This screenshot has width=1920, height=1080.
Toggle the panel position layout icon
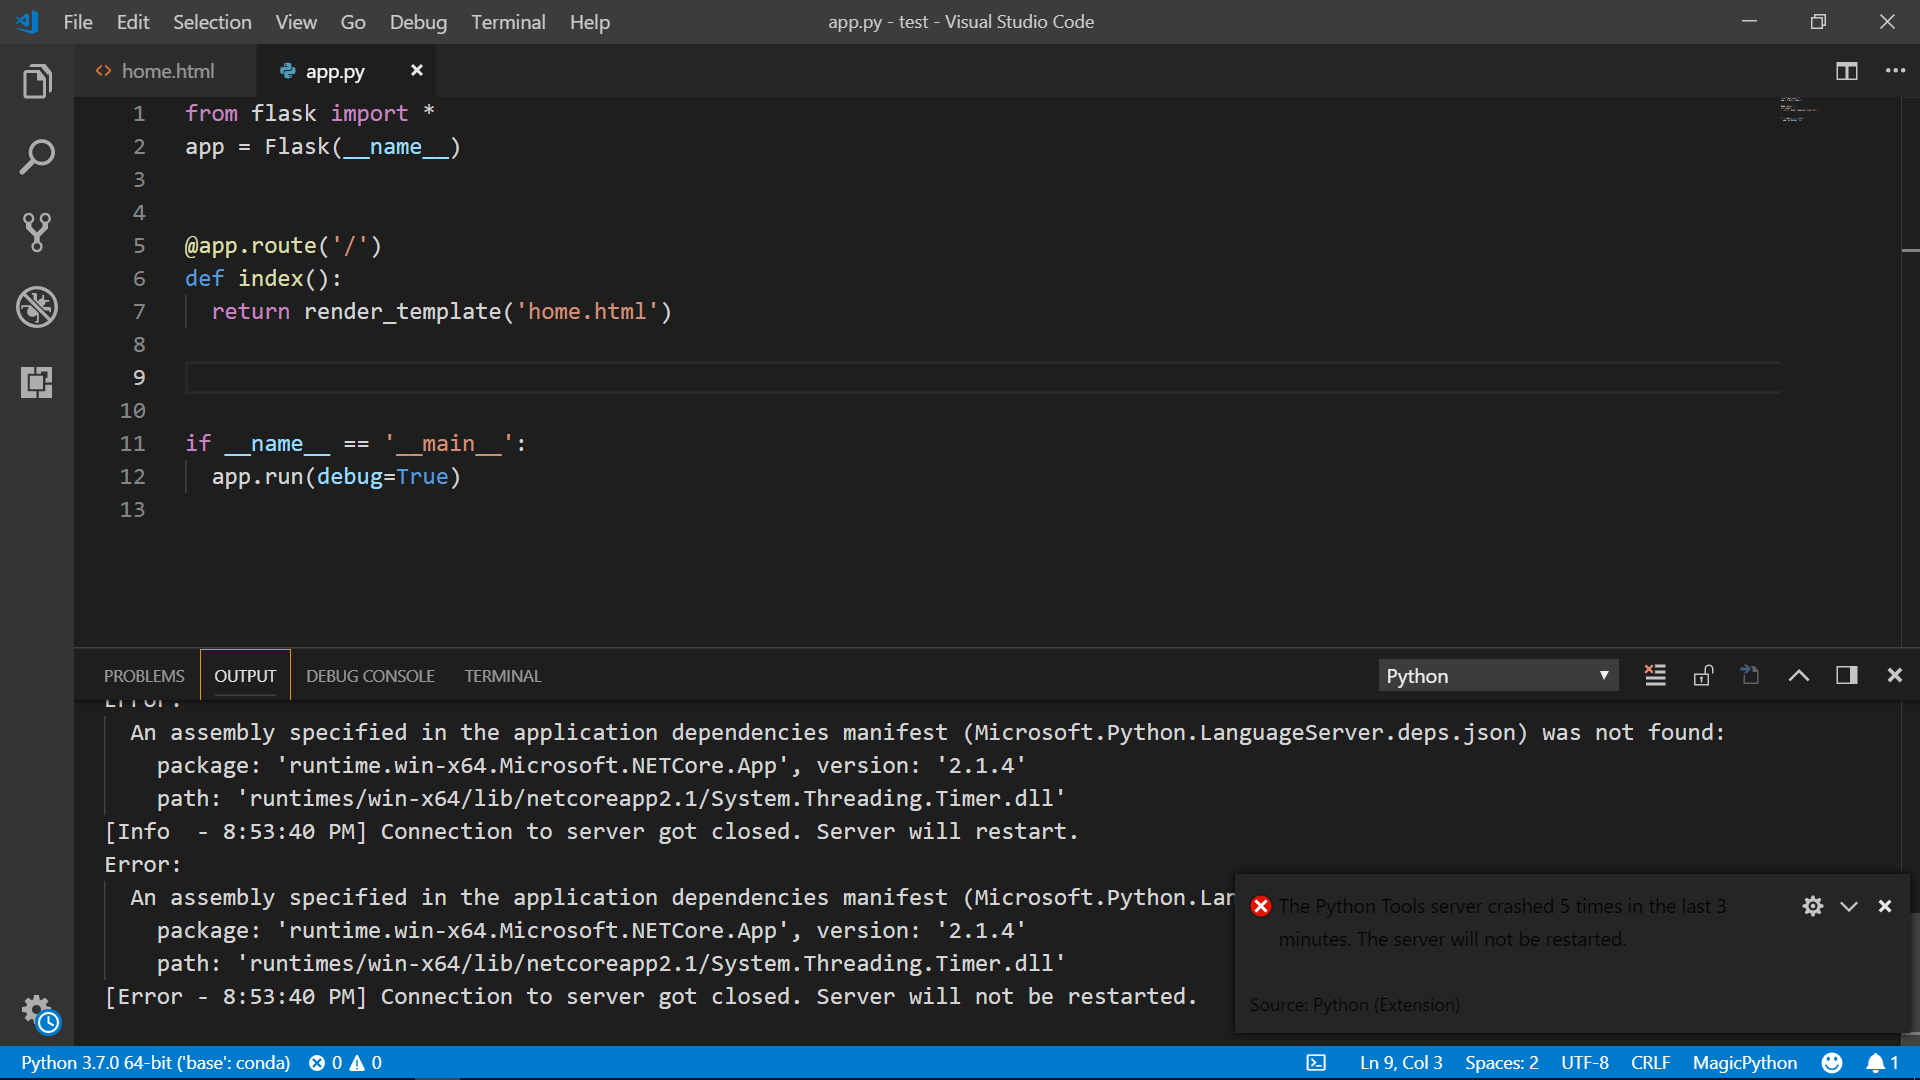click(x=1846, y=675)
